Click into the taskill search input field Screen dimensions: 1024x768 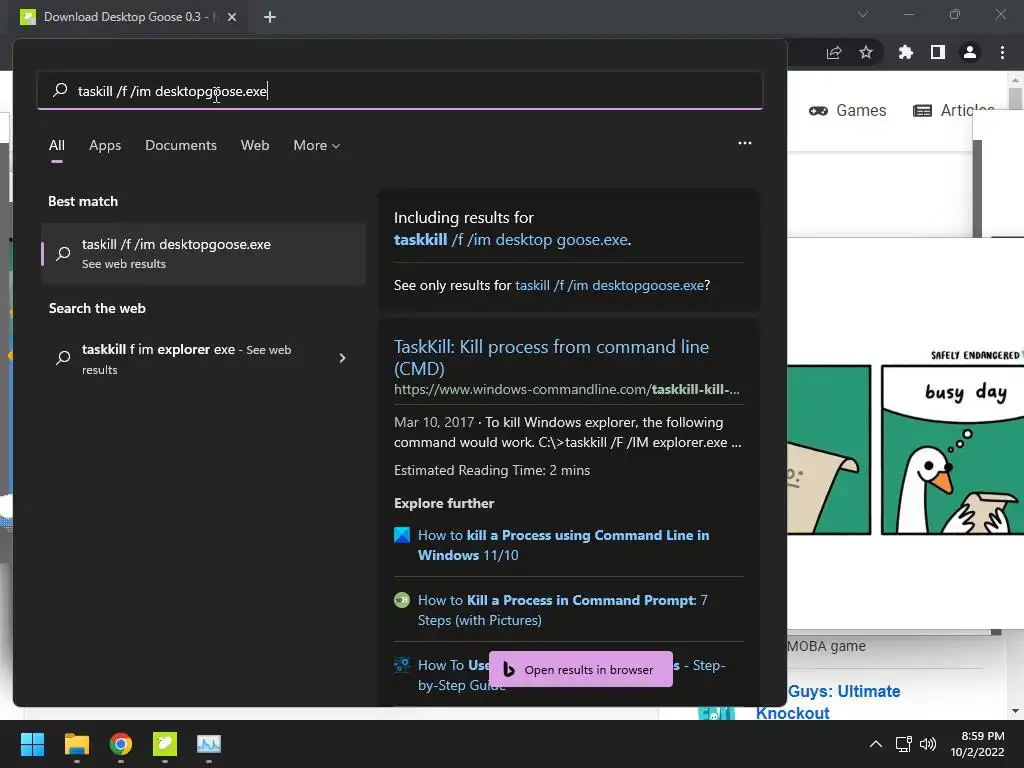(400, 90)
